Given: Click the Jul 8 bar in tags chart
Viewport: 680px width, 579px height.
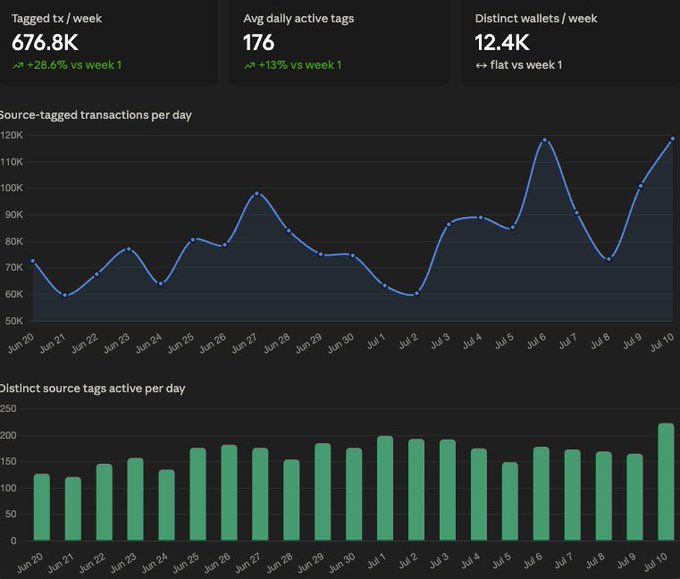Looking at the screenshot, I should 604,496.
